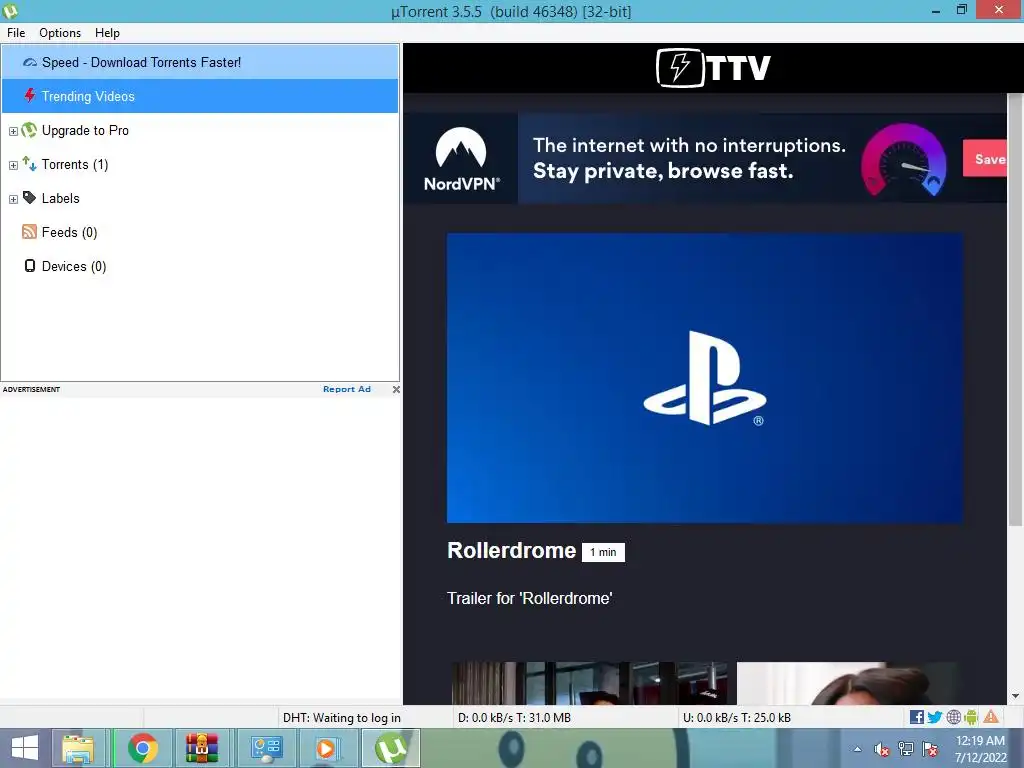Expand the Torrents tree node
Image resolution: width=1024 pixels, height=768 pixels.
pos(13,165)
